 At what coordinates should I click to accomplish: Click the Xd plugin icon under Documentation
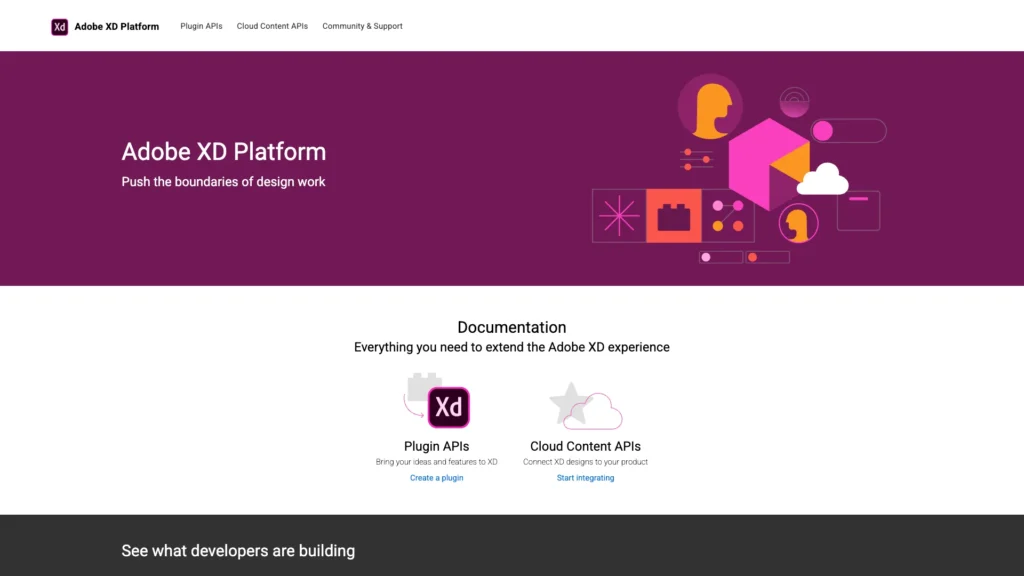[x=448, y=407]
